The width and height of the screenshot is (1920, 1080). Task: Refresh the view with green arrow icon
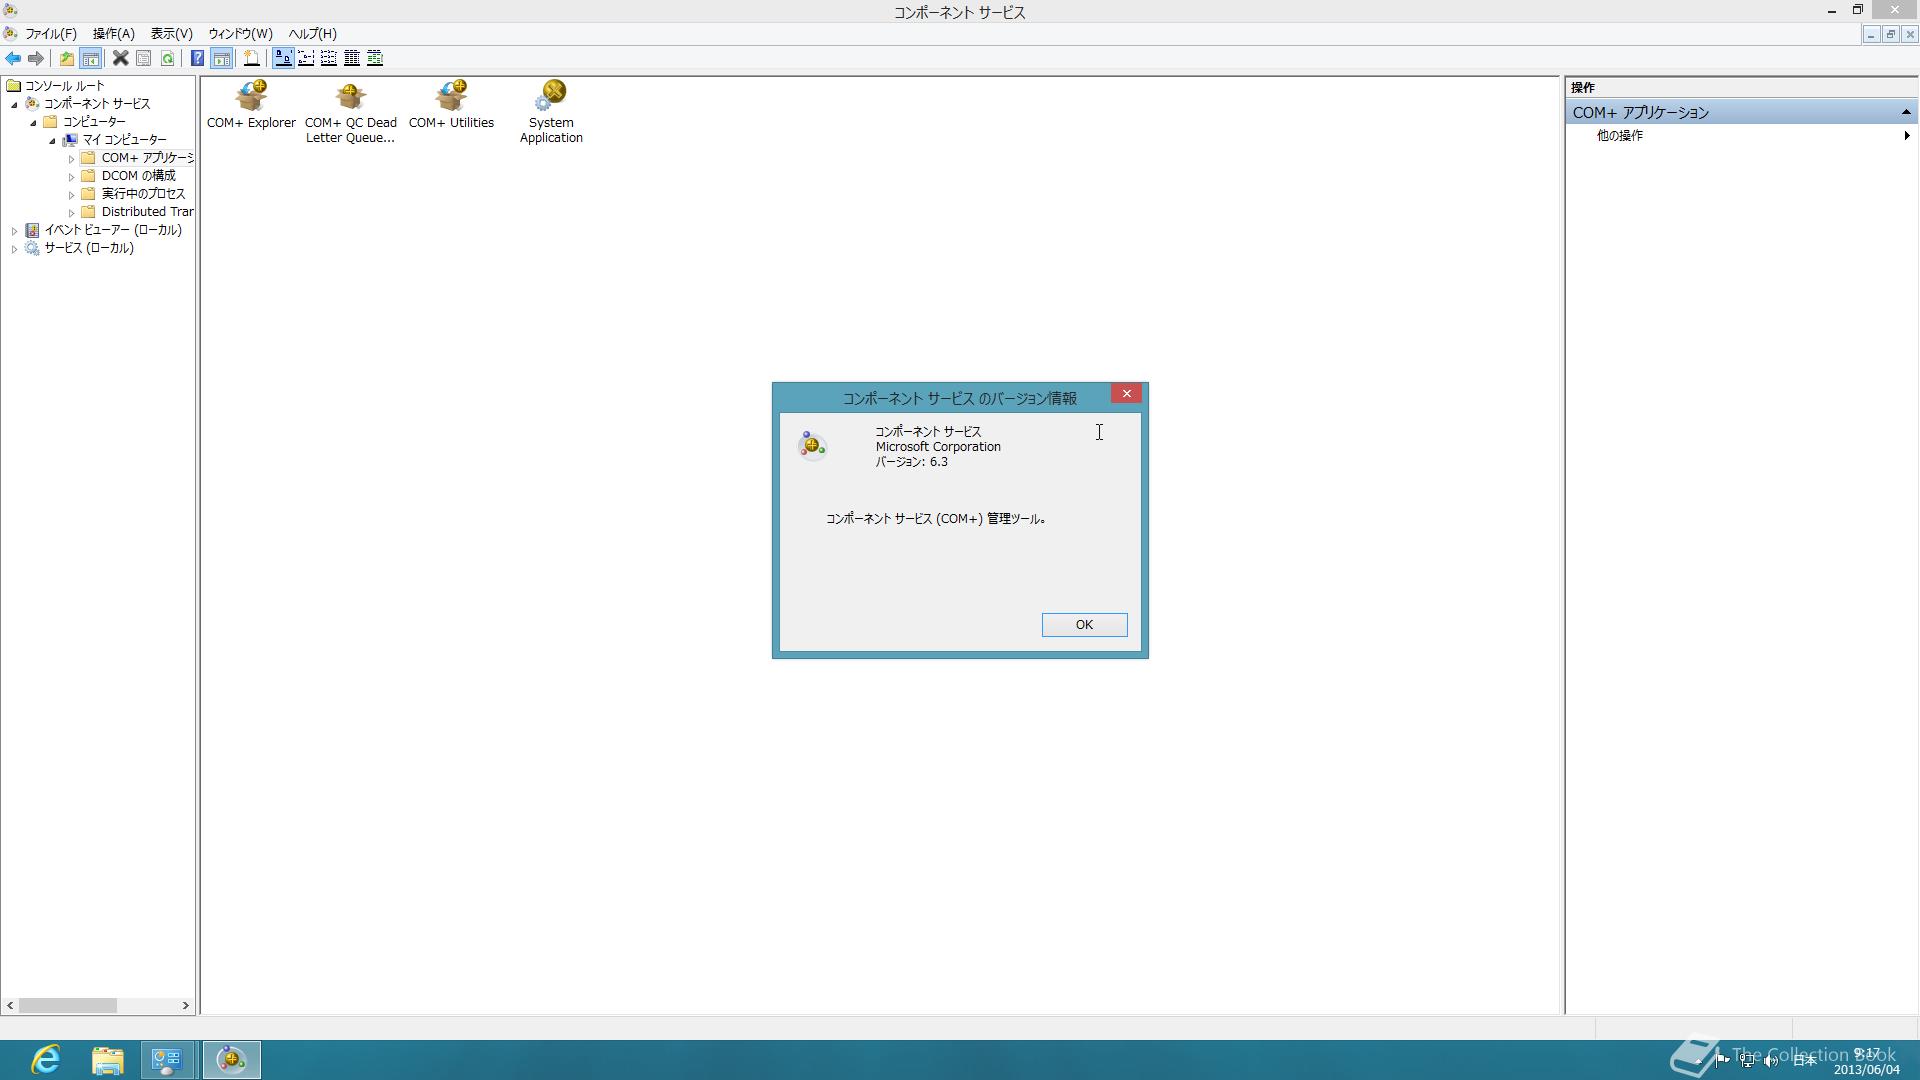coord(167,58)
